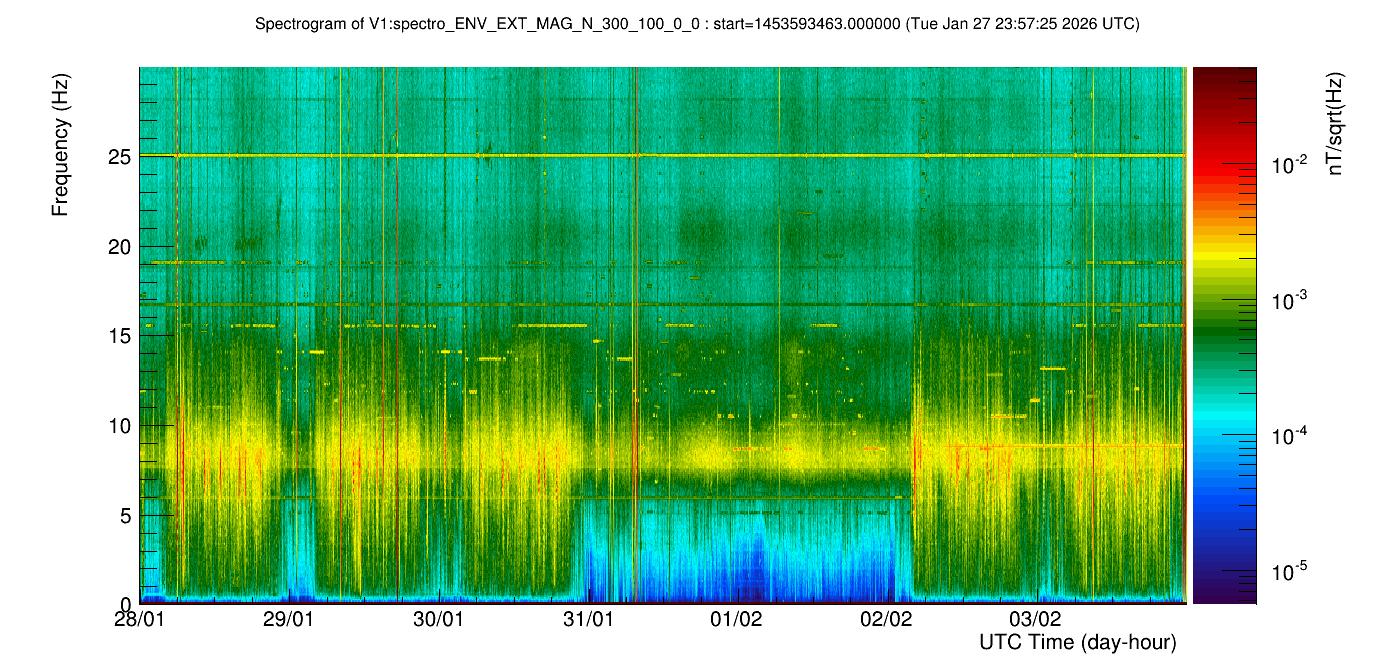Click the Frequency (Hz) axis label
Image resolution: width=1396 pixels, height=672 pixels.
[x=61, y=152]
